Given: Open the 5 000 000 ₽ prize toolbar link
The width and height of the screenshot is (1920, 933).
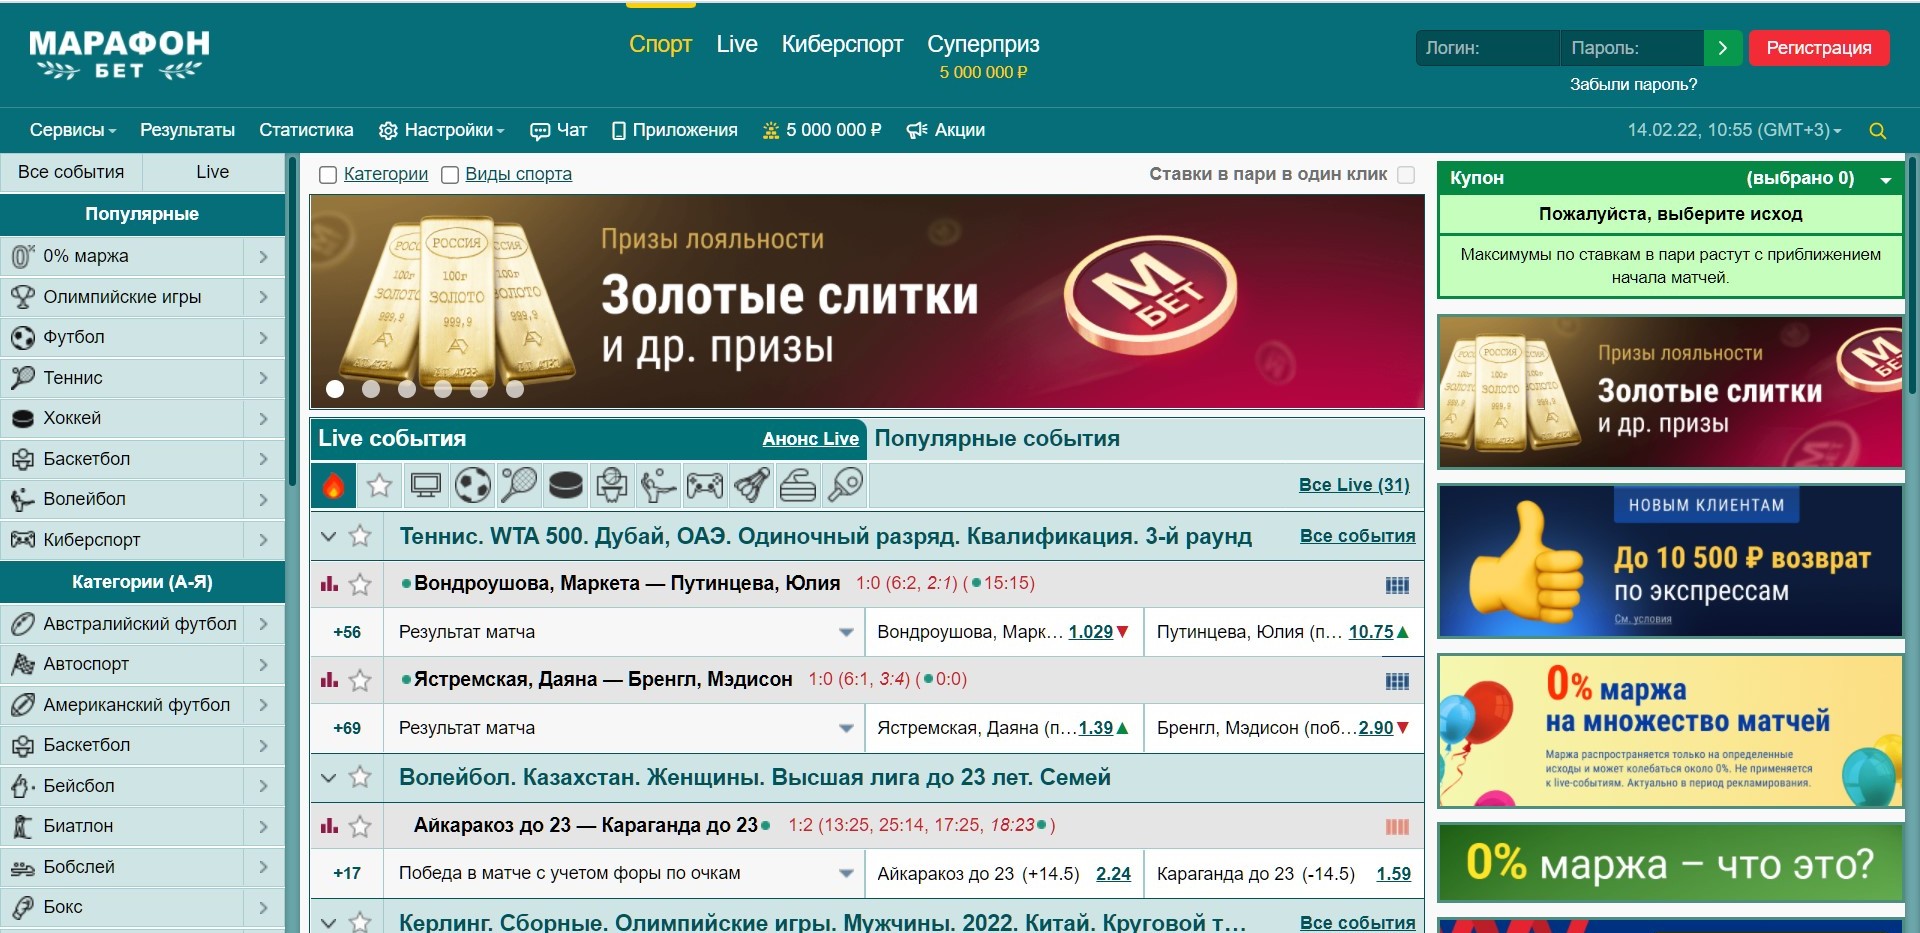Looking at the screenshot, I should [x=821, y=130].
